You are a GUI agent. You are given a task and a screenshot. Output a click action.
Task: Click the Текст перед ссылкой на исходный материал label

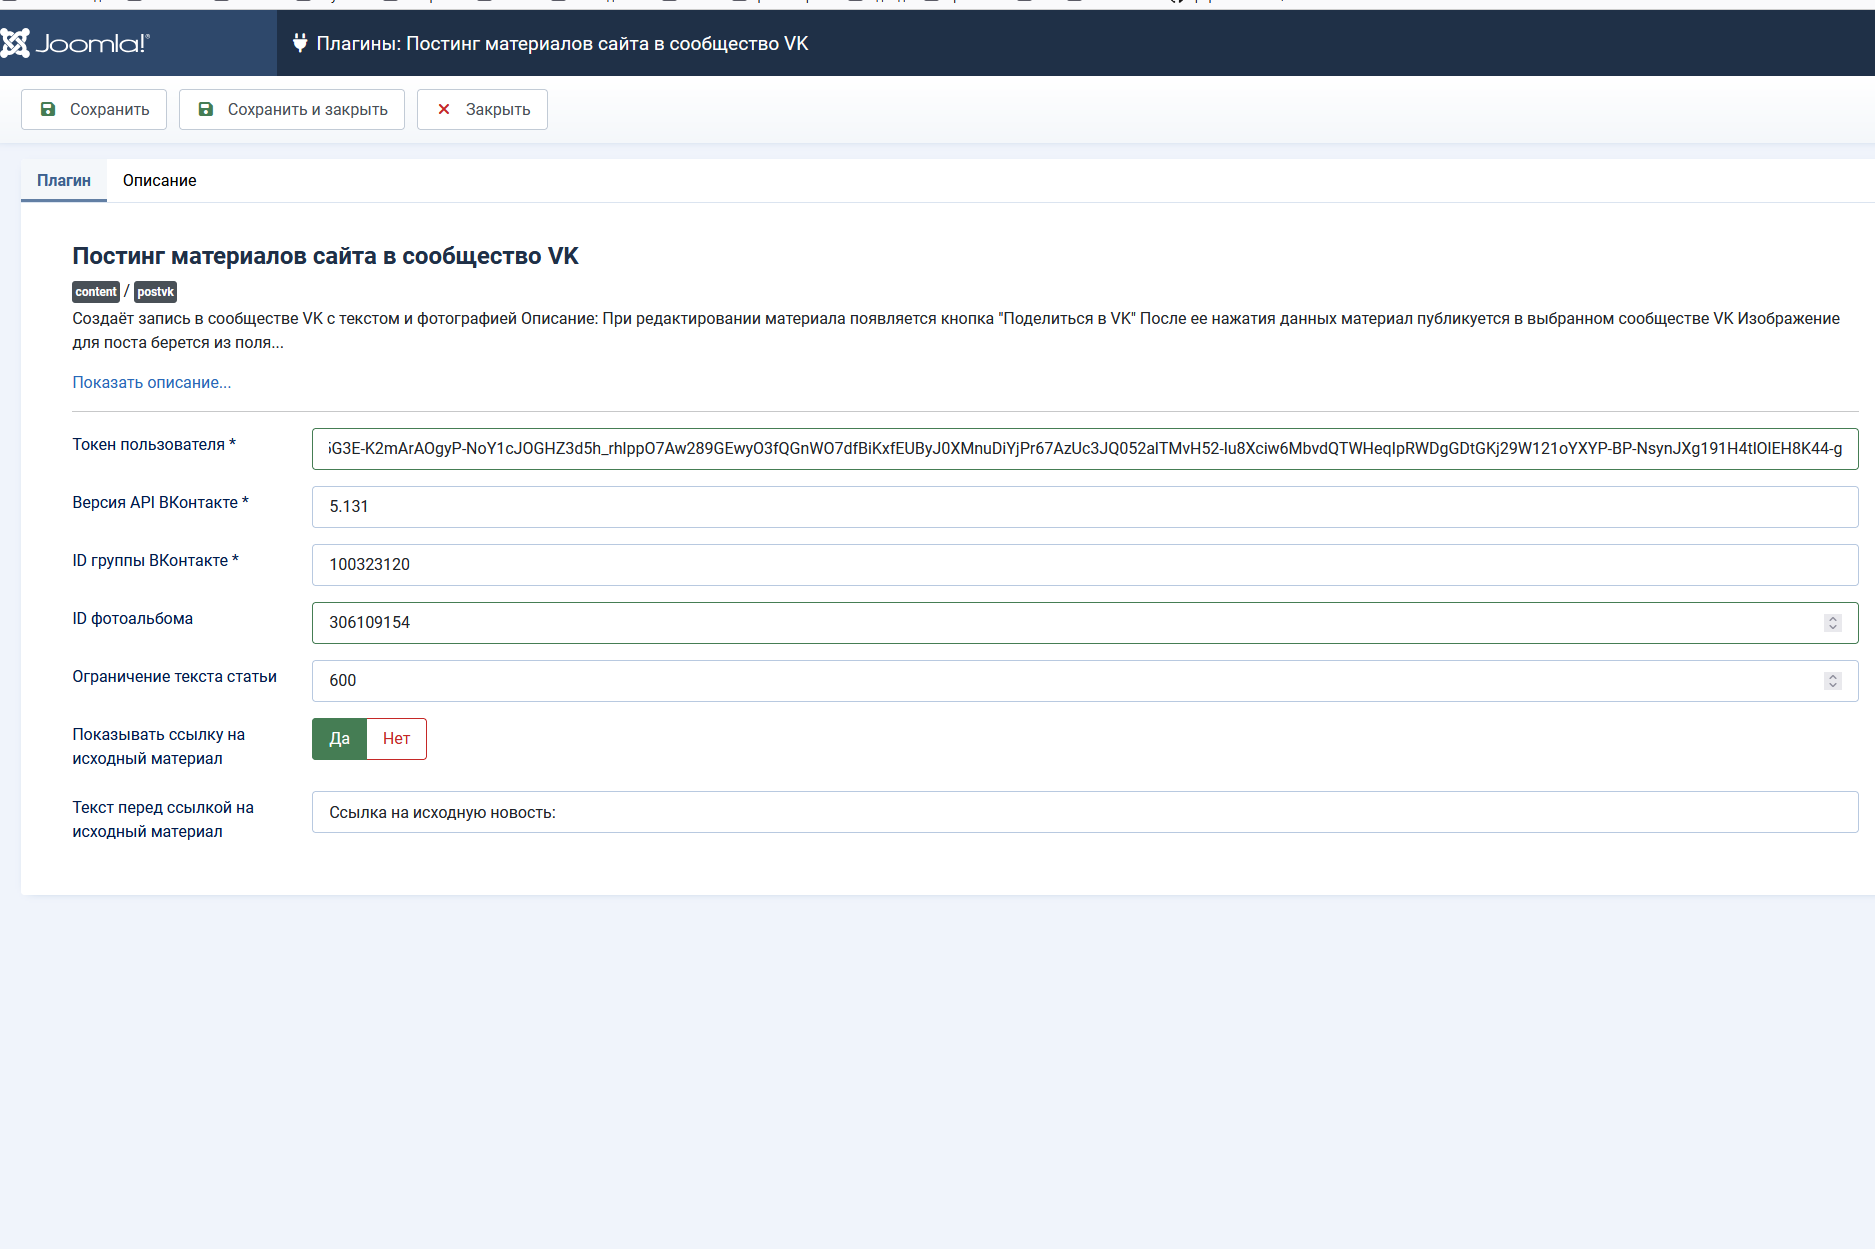coord(163,819)
